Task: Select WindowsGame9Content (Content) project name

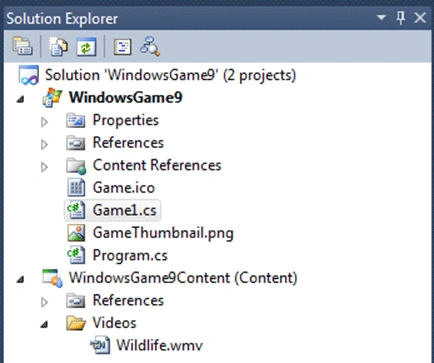Action: [x=183, y=278]
